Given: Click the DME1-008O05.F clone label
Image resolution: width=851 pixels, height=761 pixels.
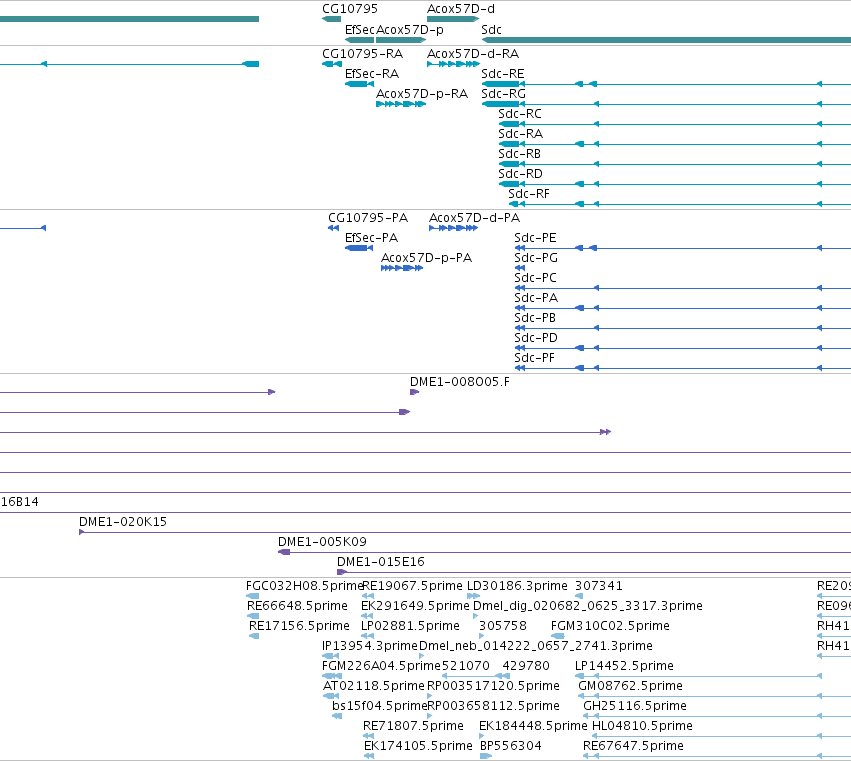Looking at the screenshot, I should coord(460,382).
